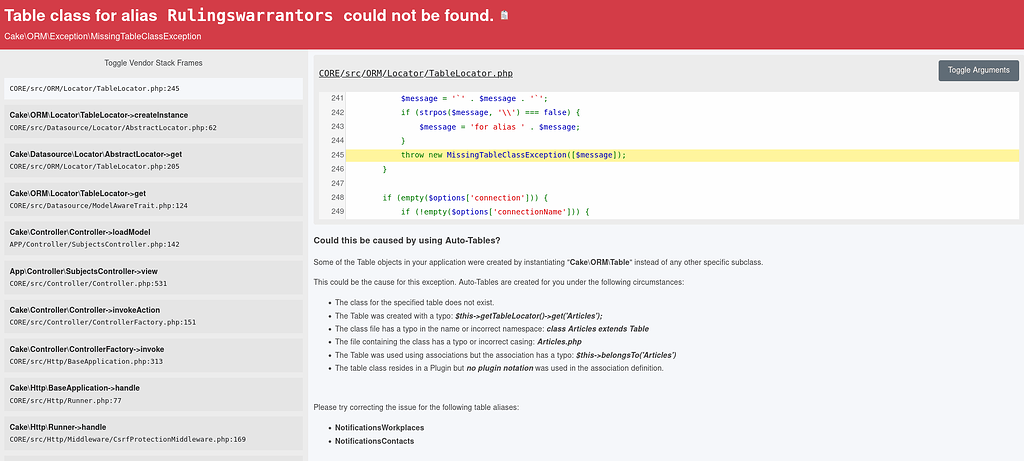Screen dimensions: 1024x461
Task: Open the CORE/src/ORM/Locator/TableLocator.php file link
Action: coord(415,73)
